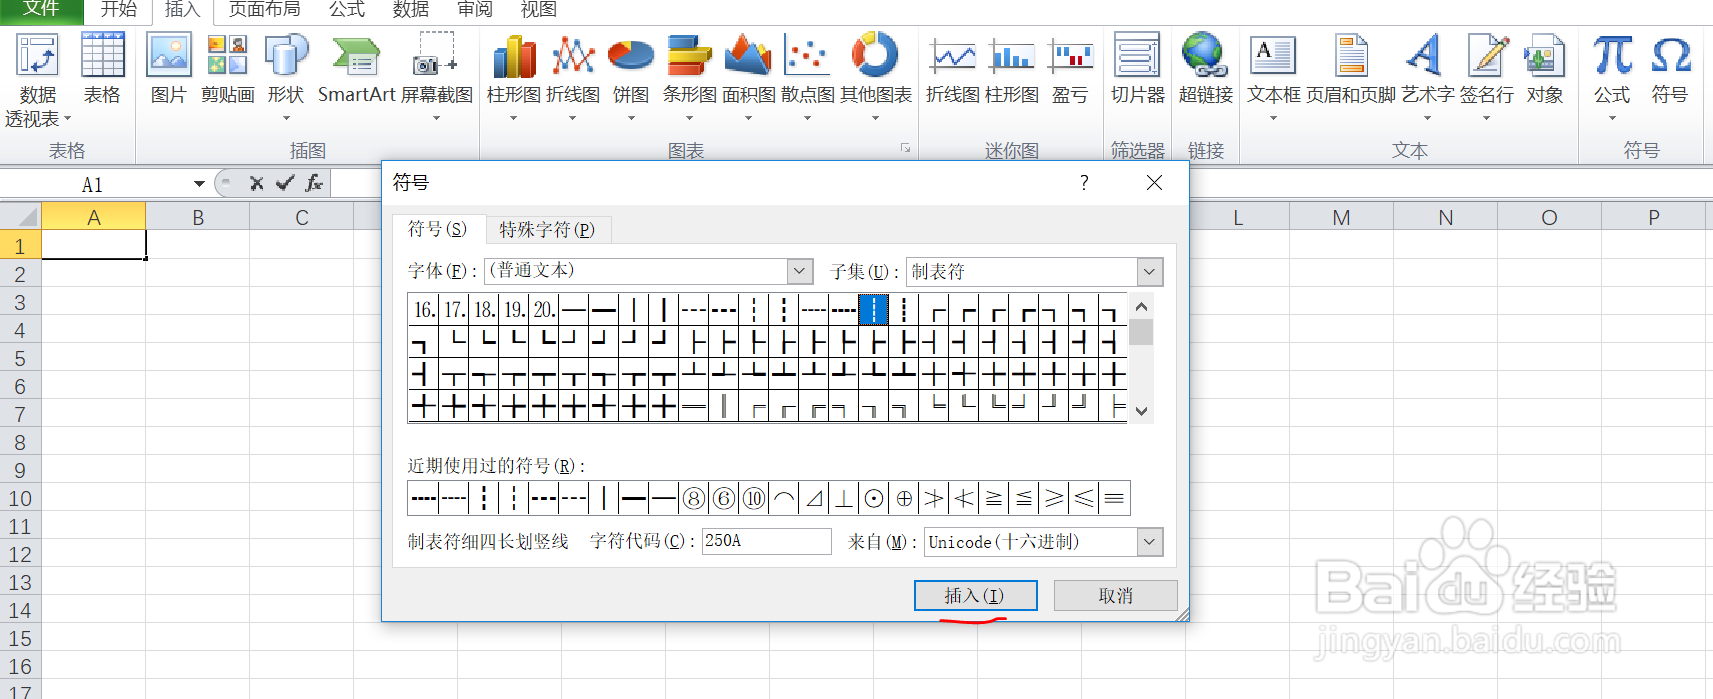Select the 符号(S) dialog tab
1713x699 pixels.
pos(437,229)
